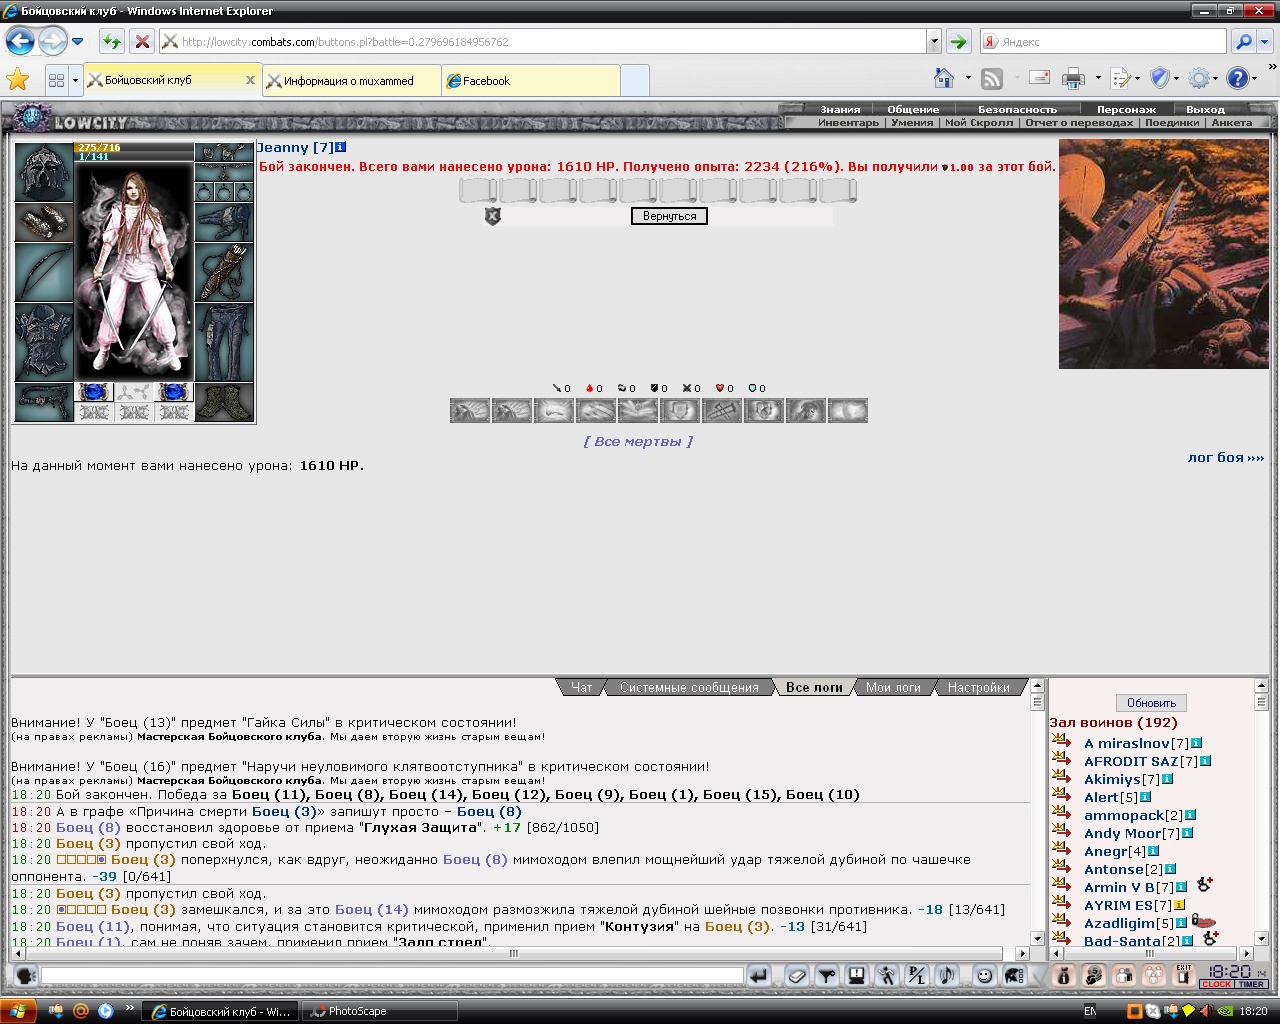Open the Безопасность menu
1280x1024 pixels.
tap(1017, 109)
